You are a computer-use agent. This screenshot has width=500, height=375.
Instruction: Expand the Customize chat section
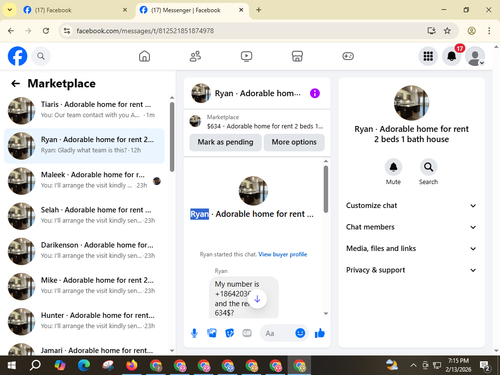pos(411,206)
